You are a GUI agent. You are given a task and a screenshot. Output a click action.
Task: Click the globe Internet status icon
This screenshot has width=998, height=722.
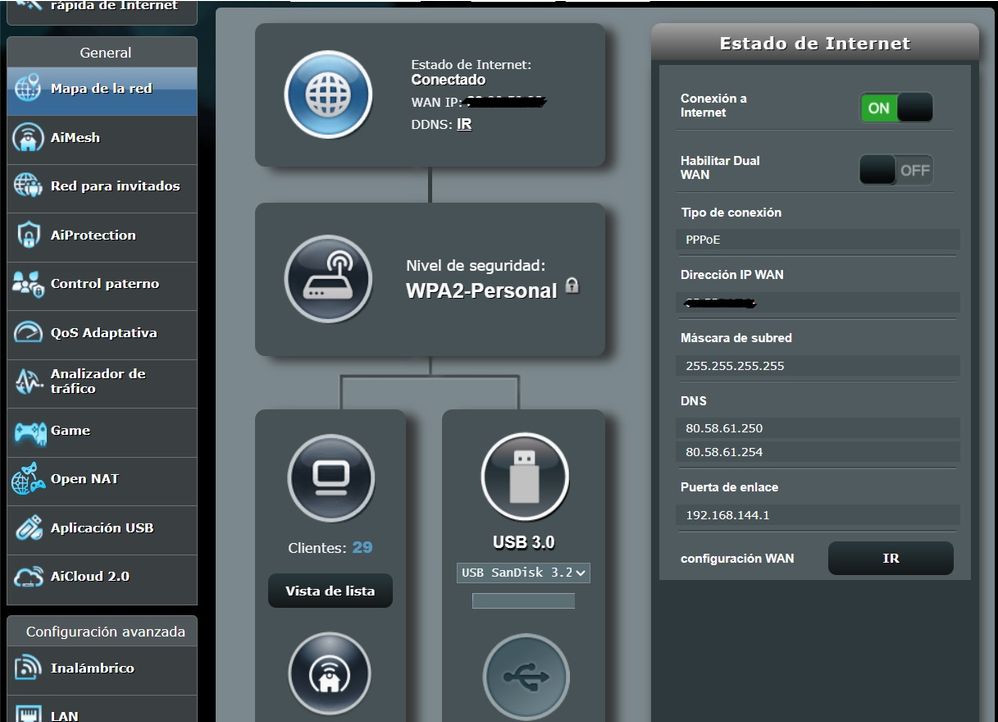(328, 94)
